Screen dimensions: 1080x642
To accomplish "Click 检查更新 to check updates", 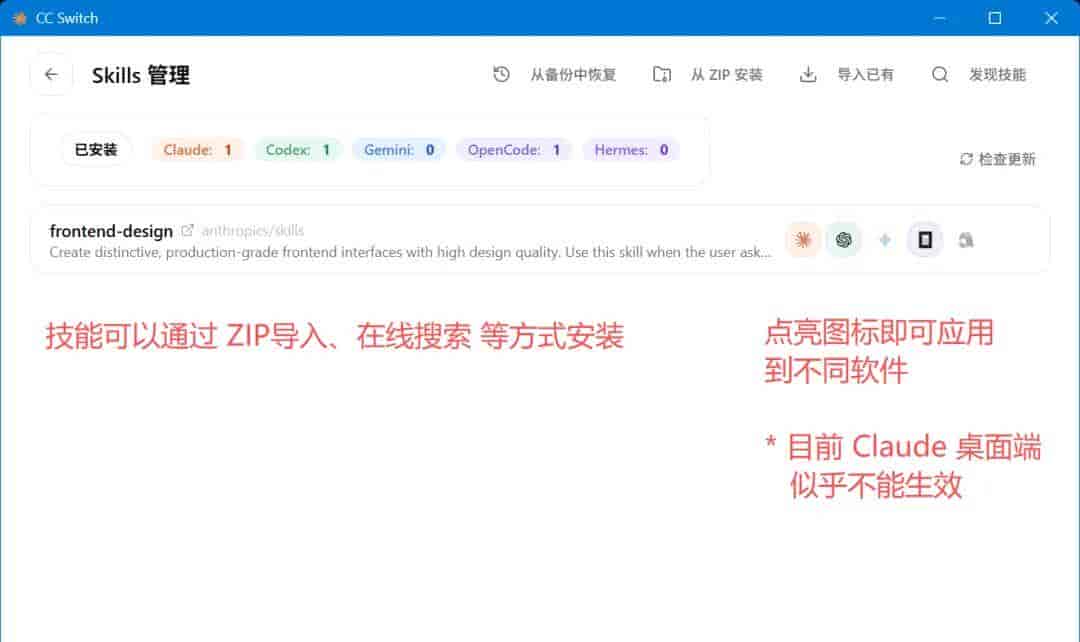I will point(1007,159).
